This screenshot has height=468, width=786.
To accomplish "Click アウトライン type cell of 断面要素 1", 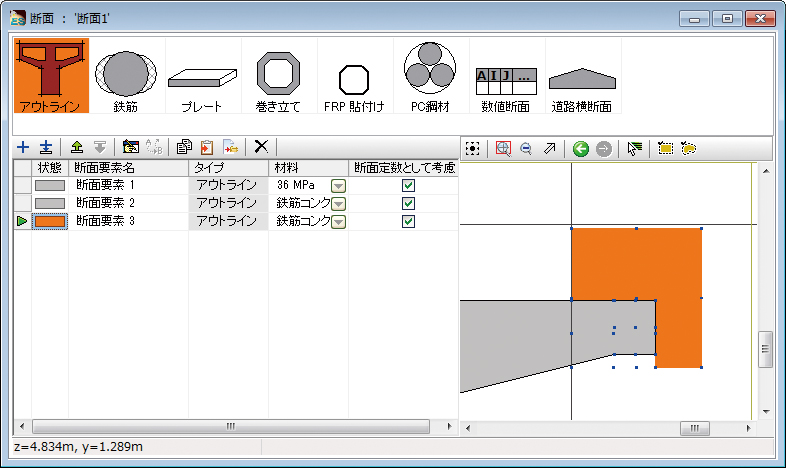I will [x=229, y=185].
